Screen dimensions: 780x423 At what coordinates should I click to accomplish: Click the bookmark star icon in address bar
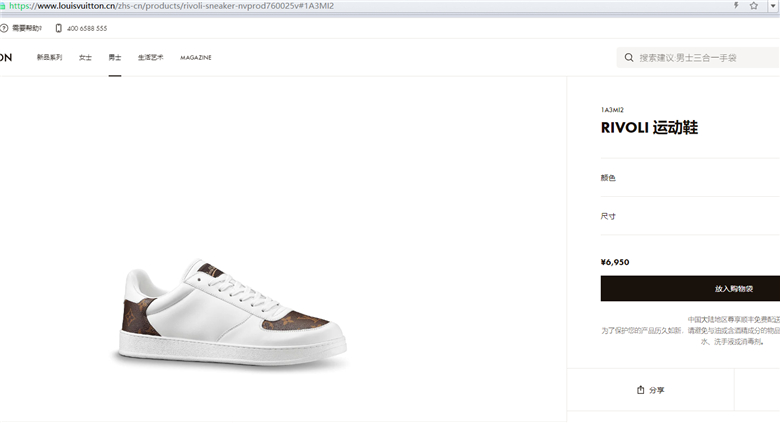754,5
